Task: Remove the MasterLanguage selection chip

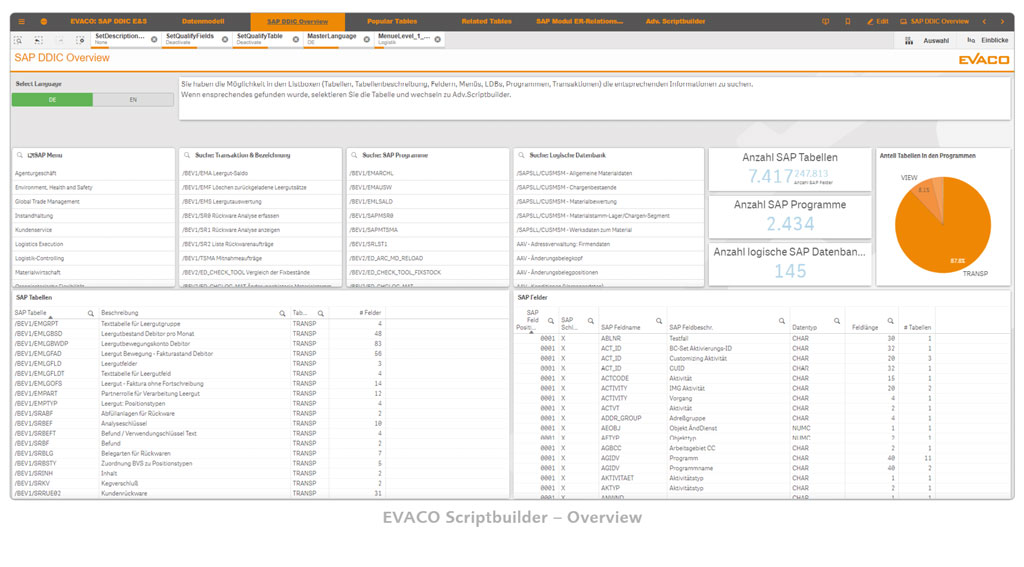Action: pos(366,40)
